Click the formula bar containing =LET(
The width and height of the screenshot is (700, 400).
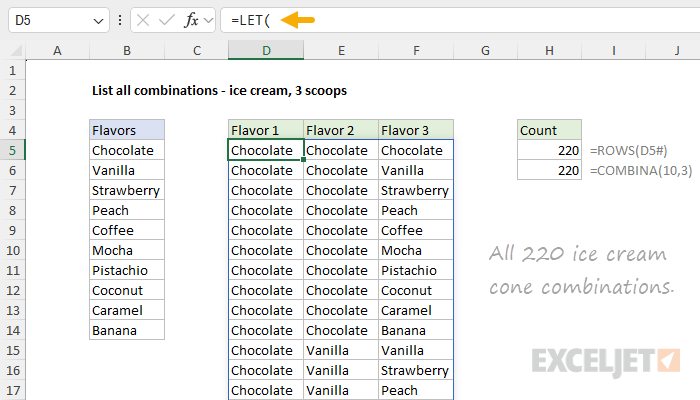click(460, 20)
